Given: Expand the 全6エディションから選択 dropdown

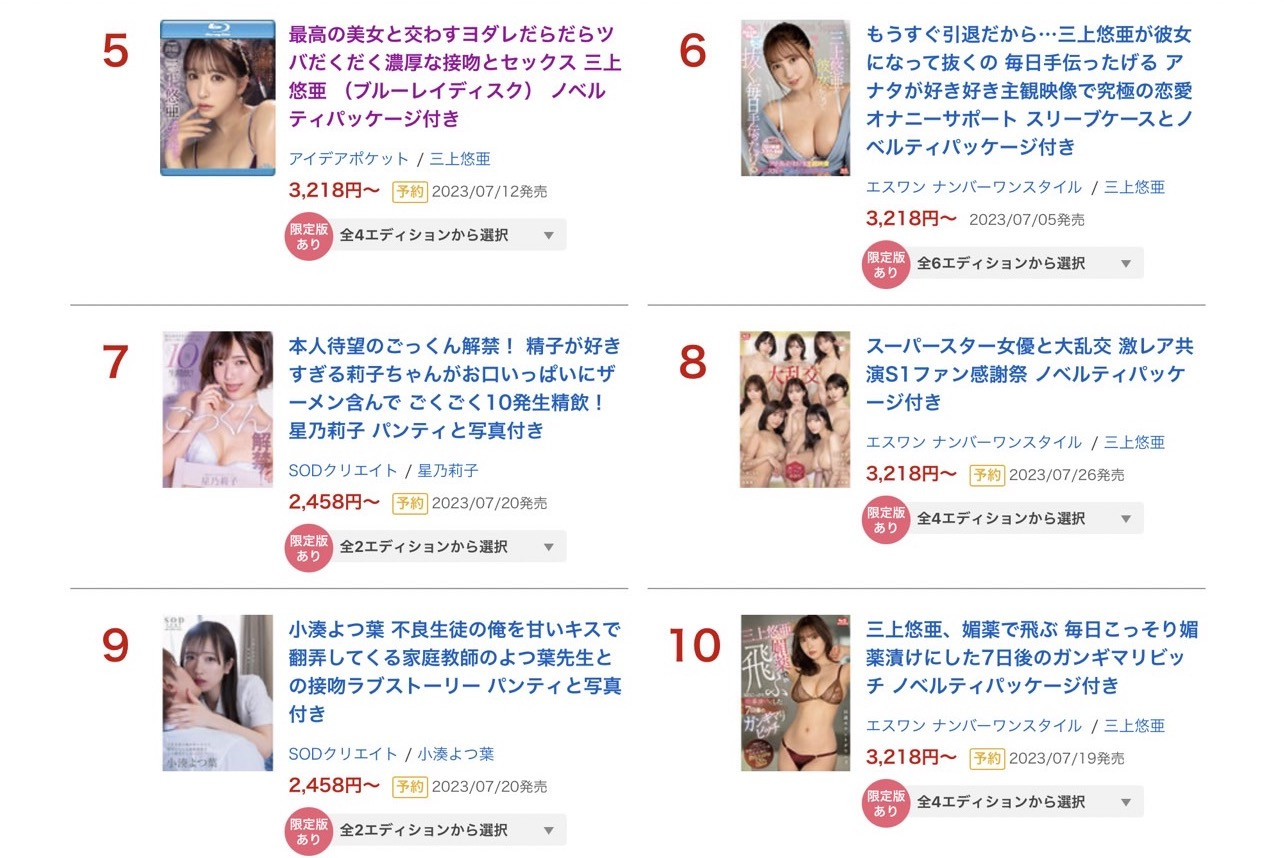Looking at the screenshot, I should (1025, 263).
